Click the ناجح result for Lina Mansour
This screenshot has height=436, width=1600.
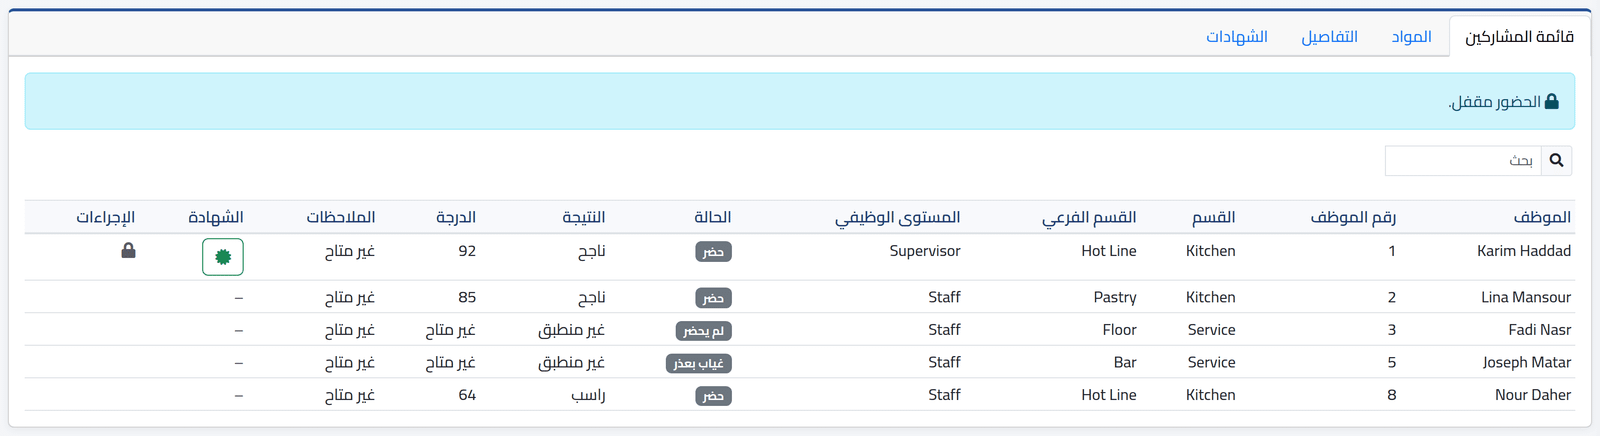coord(591,297)
